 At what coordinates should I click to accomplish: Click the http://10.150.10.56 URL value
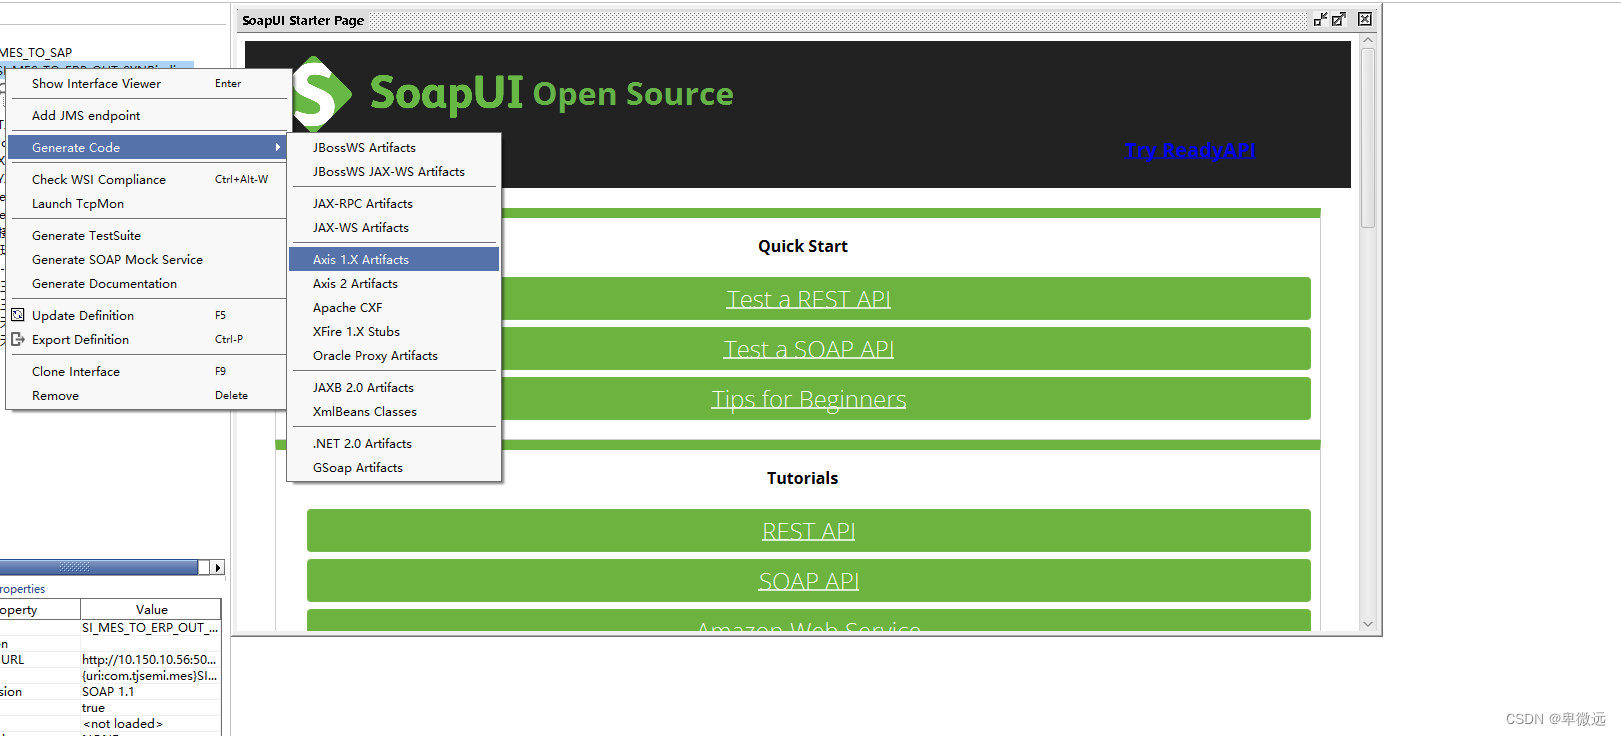(150, 660)
